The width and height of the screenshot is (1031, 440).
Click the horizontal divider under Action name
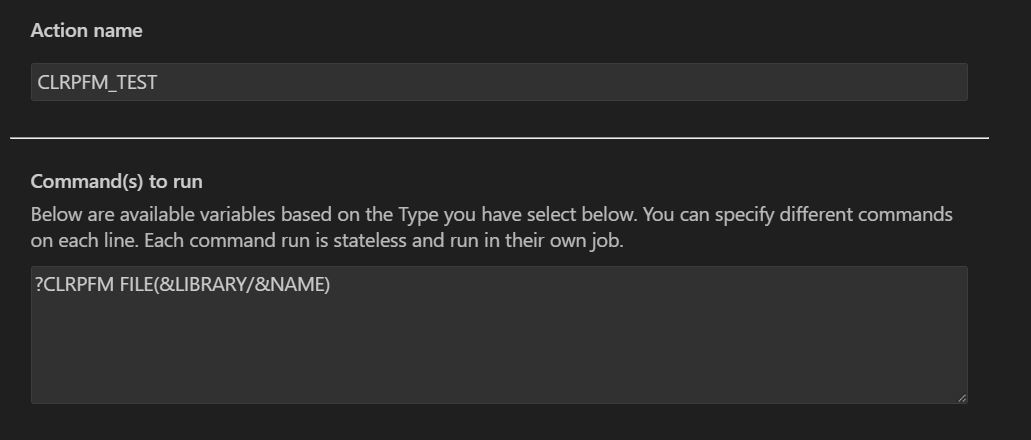[x=498, y=138]
